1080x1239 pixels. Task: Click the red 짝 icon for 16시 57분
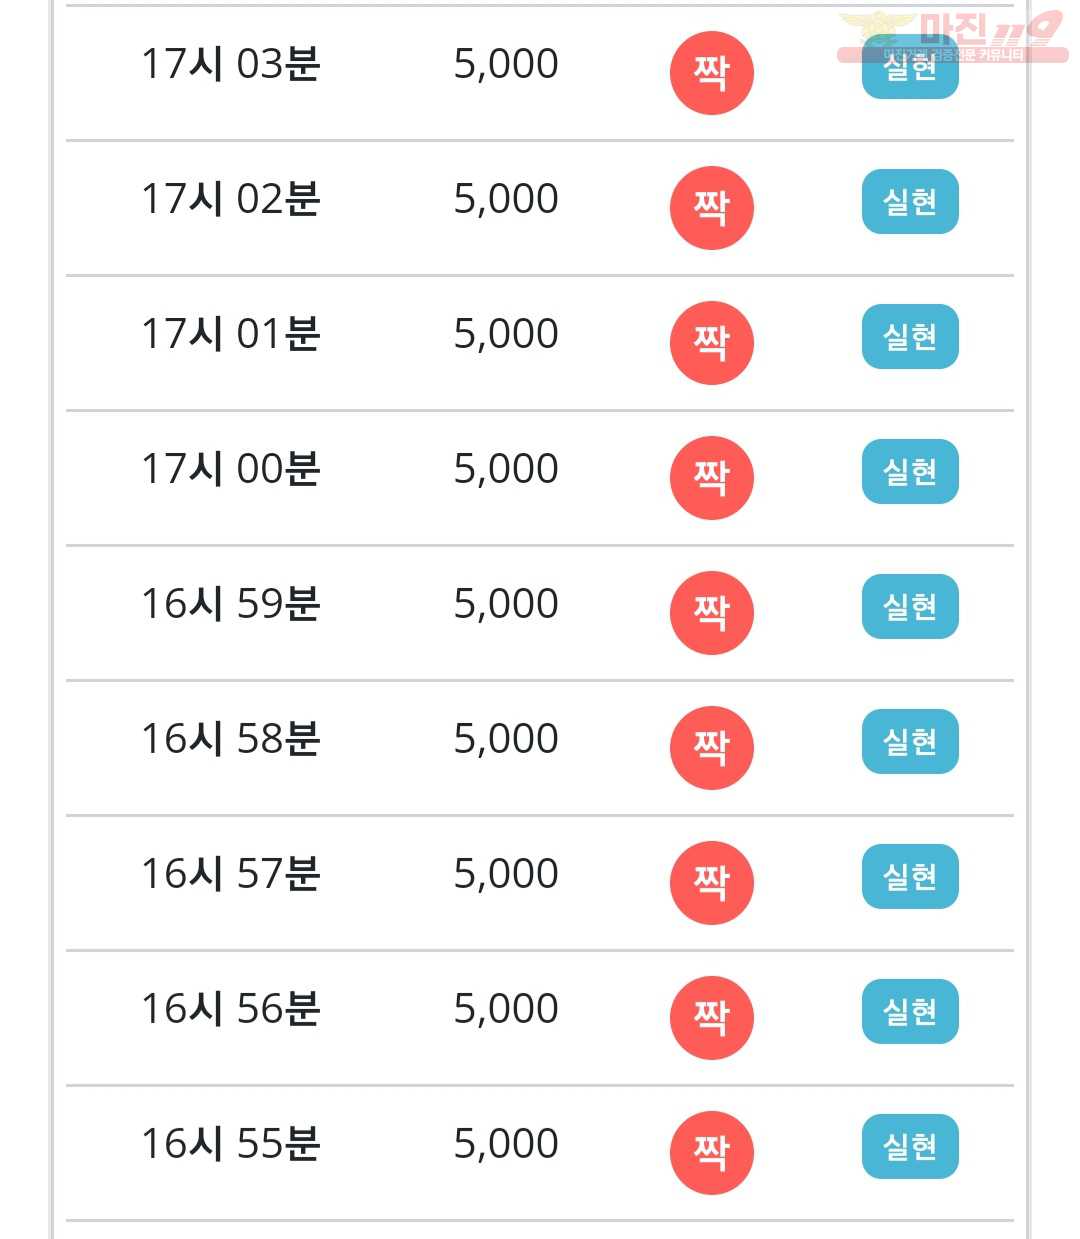point(711,883)
